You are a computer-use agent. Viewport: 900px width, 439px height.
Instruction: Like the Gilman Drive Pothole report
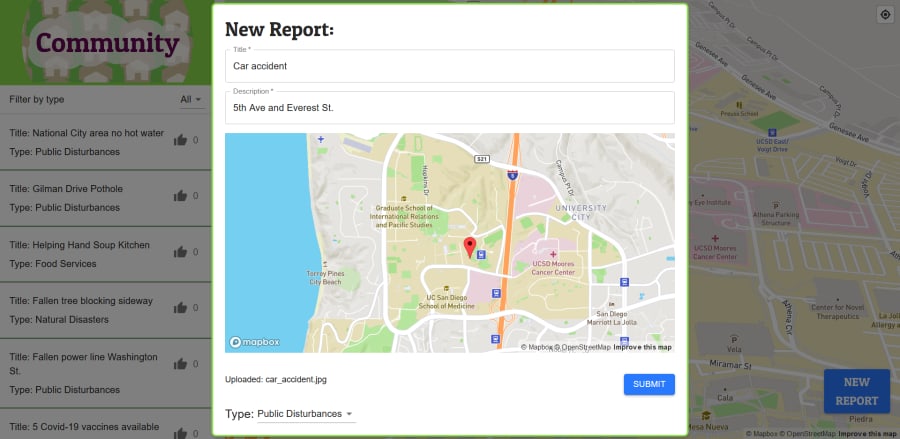(x=180, y=196)
